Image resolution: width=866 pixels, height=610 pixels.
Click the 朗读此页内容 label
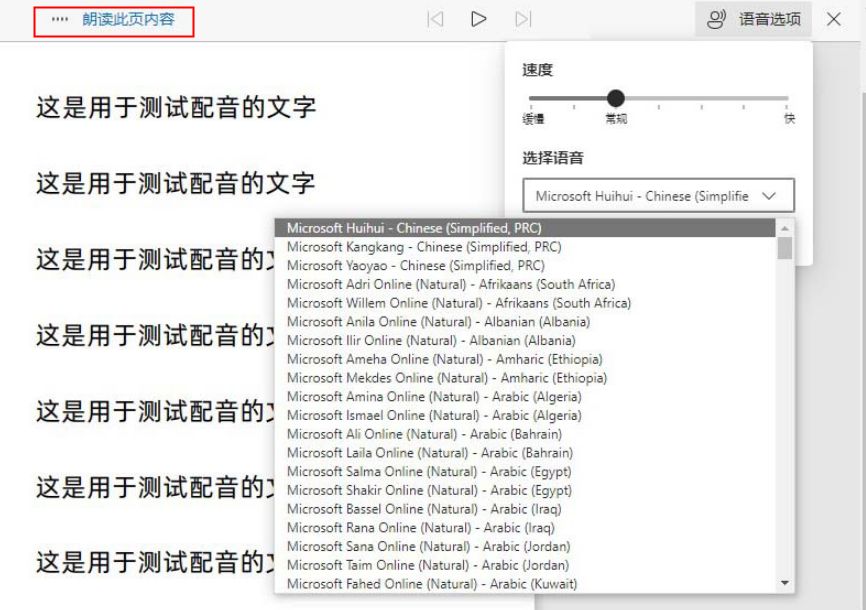click(128, 19)
